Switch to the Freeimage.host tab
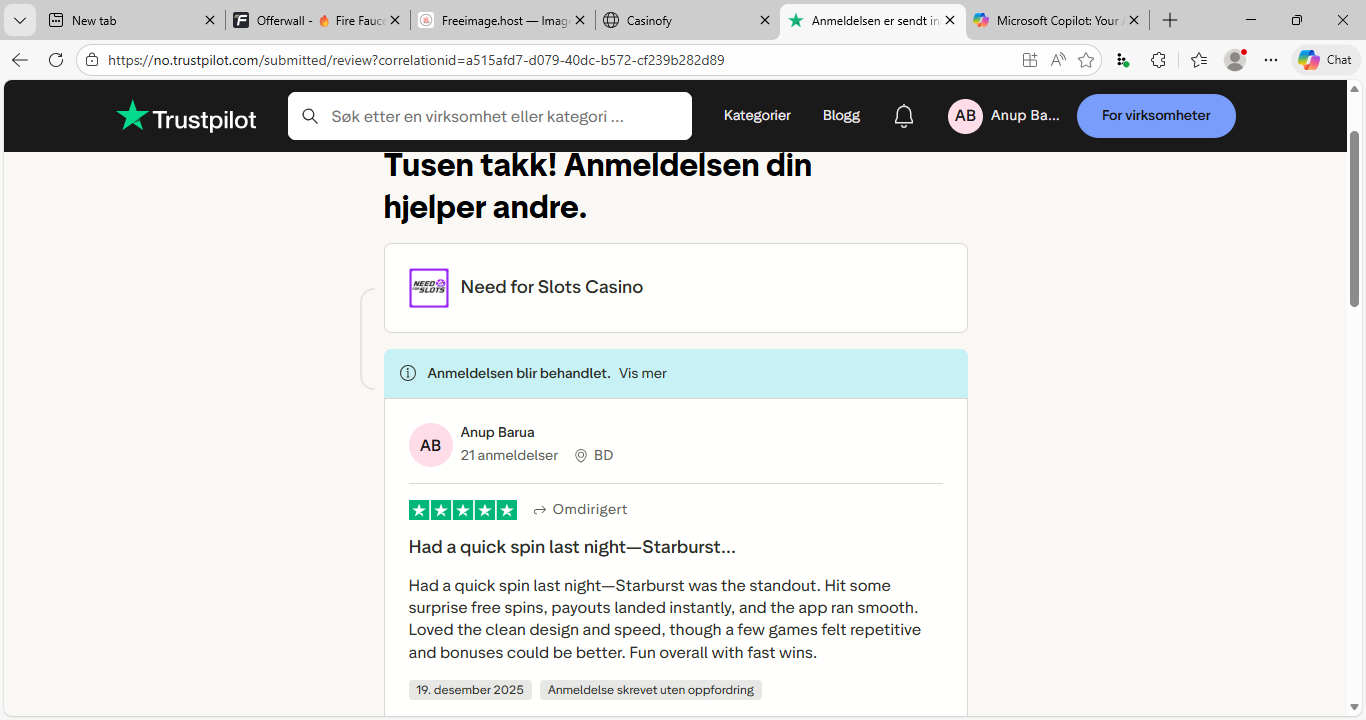This screenshot has width=1366, height=720. (501, 20)
